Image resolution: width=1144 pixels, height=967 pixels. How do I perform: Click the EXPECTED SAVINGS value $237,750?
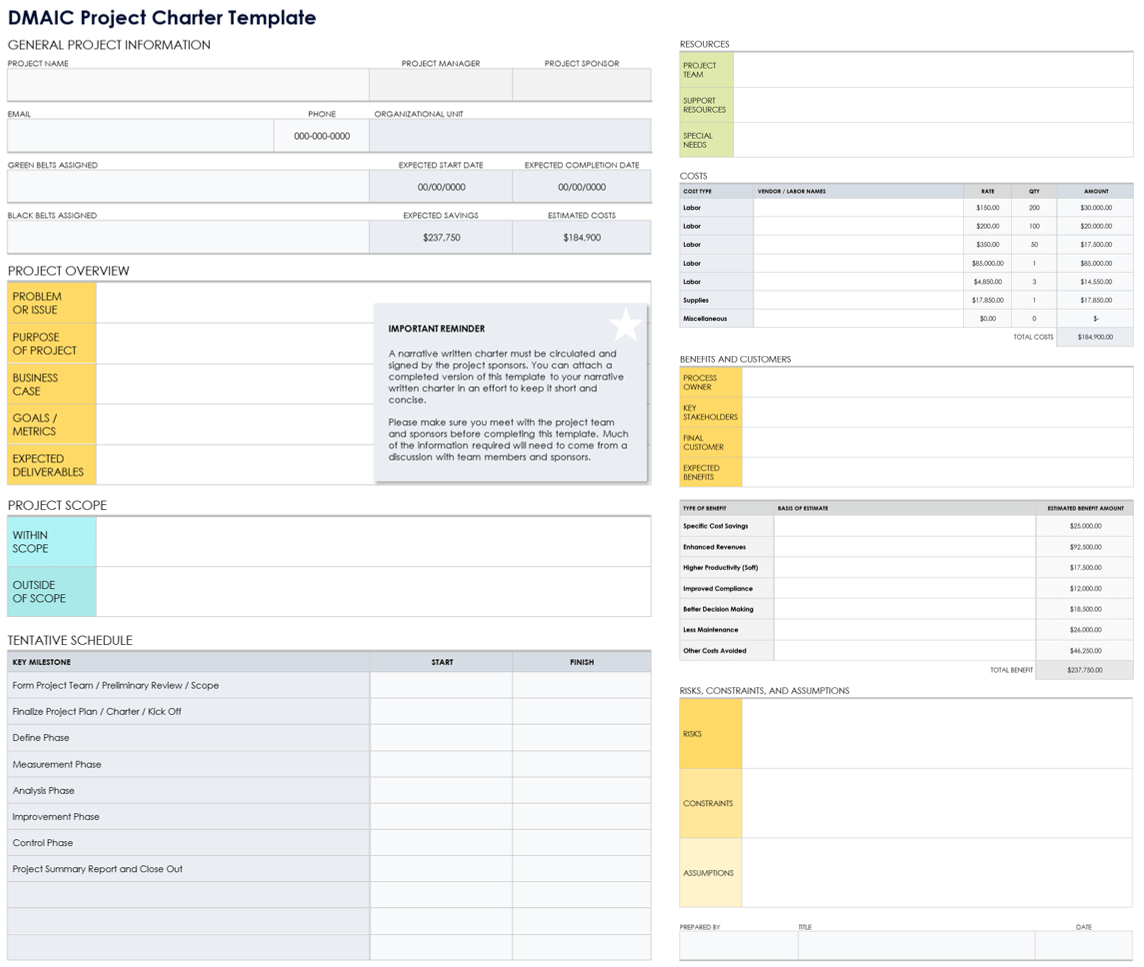pyautogui.click(x=440, y=236)
